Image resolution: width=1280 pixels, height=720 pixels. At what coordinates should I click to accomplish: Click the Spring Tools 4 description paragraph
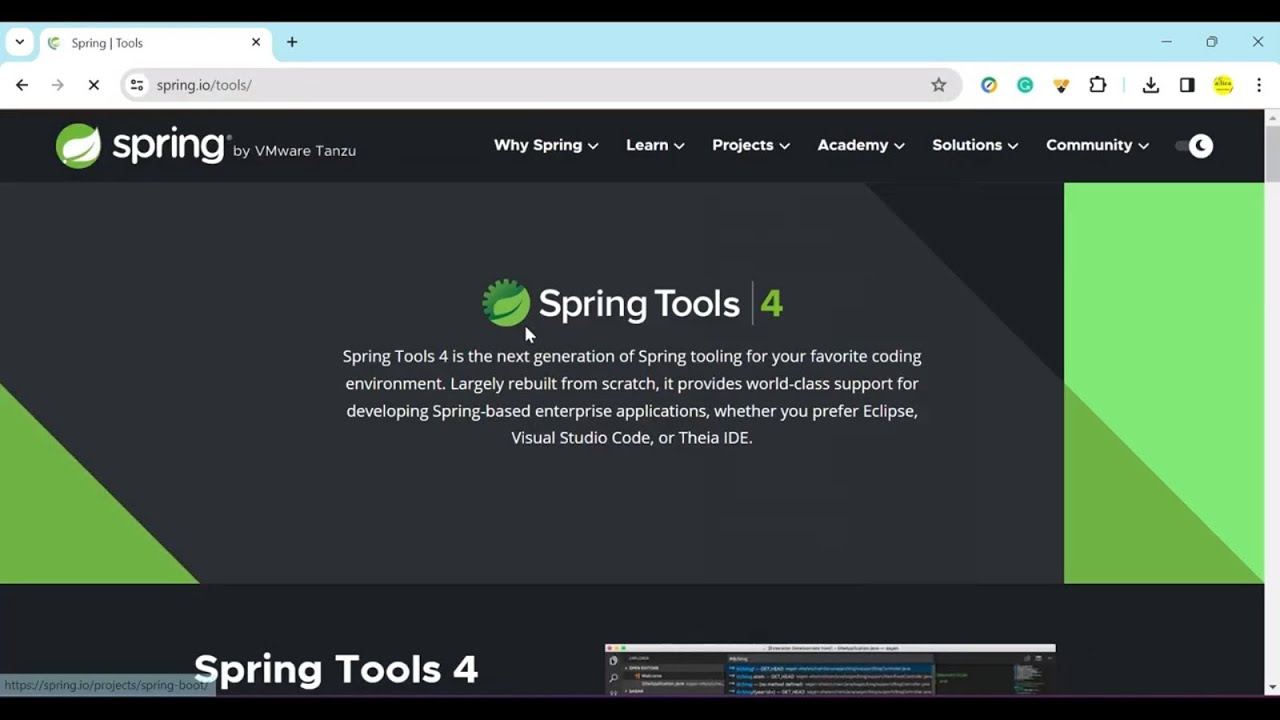[632, 397]
